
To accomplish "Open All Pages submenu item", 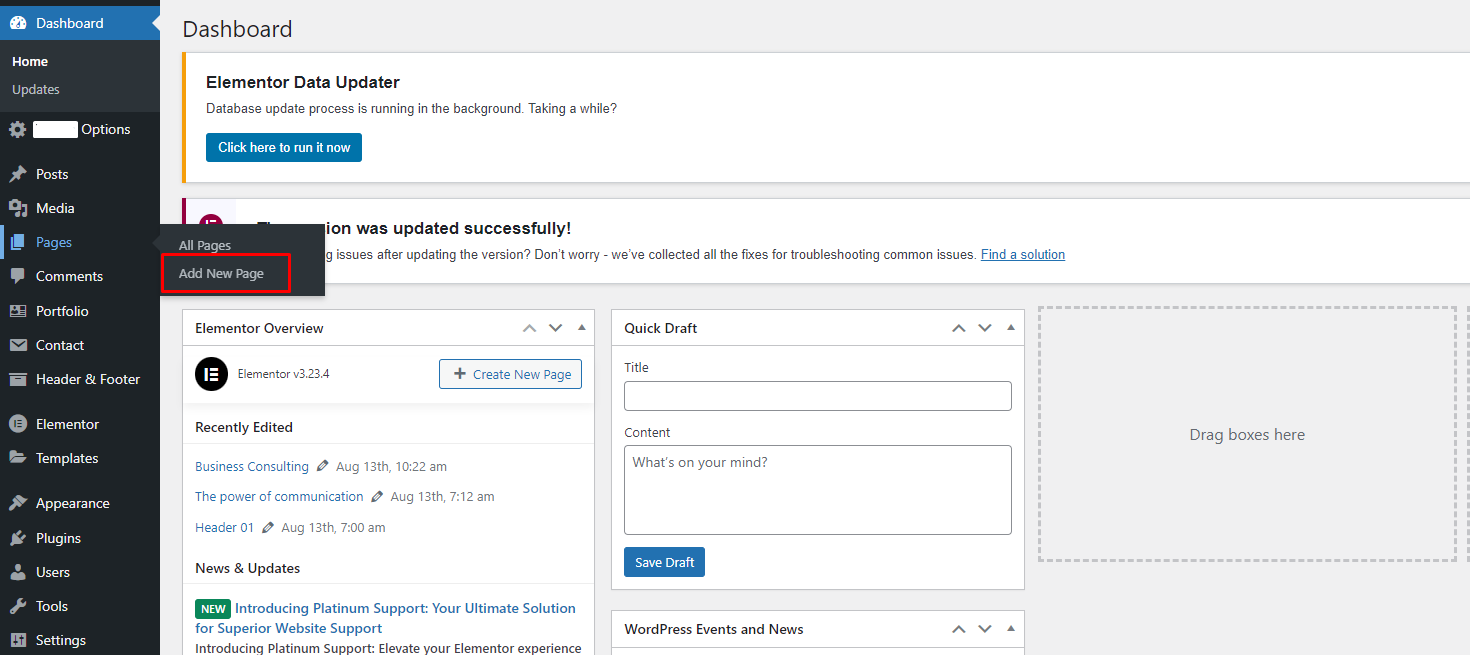I will pyautogui.click(x=205, y=245).
